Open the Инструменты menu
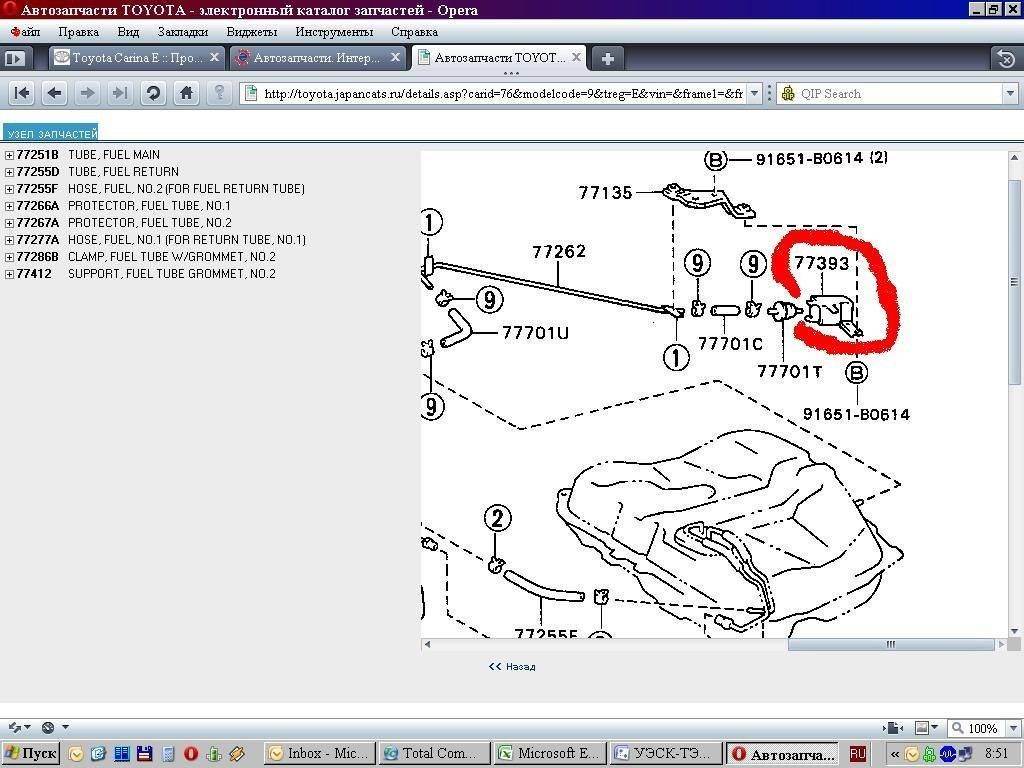This screenshot has width=1024, height=768. coord(334,32)
